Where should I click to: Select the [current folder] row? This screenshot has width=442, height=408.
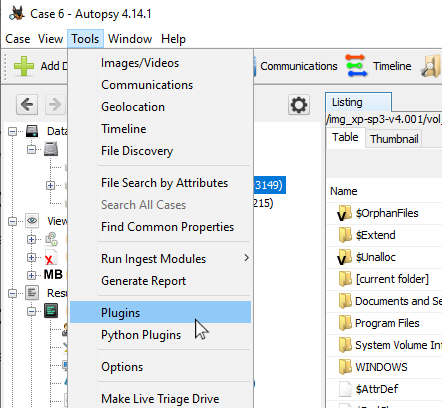[384, 279]
